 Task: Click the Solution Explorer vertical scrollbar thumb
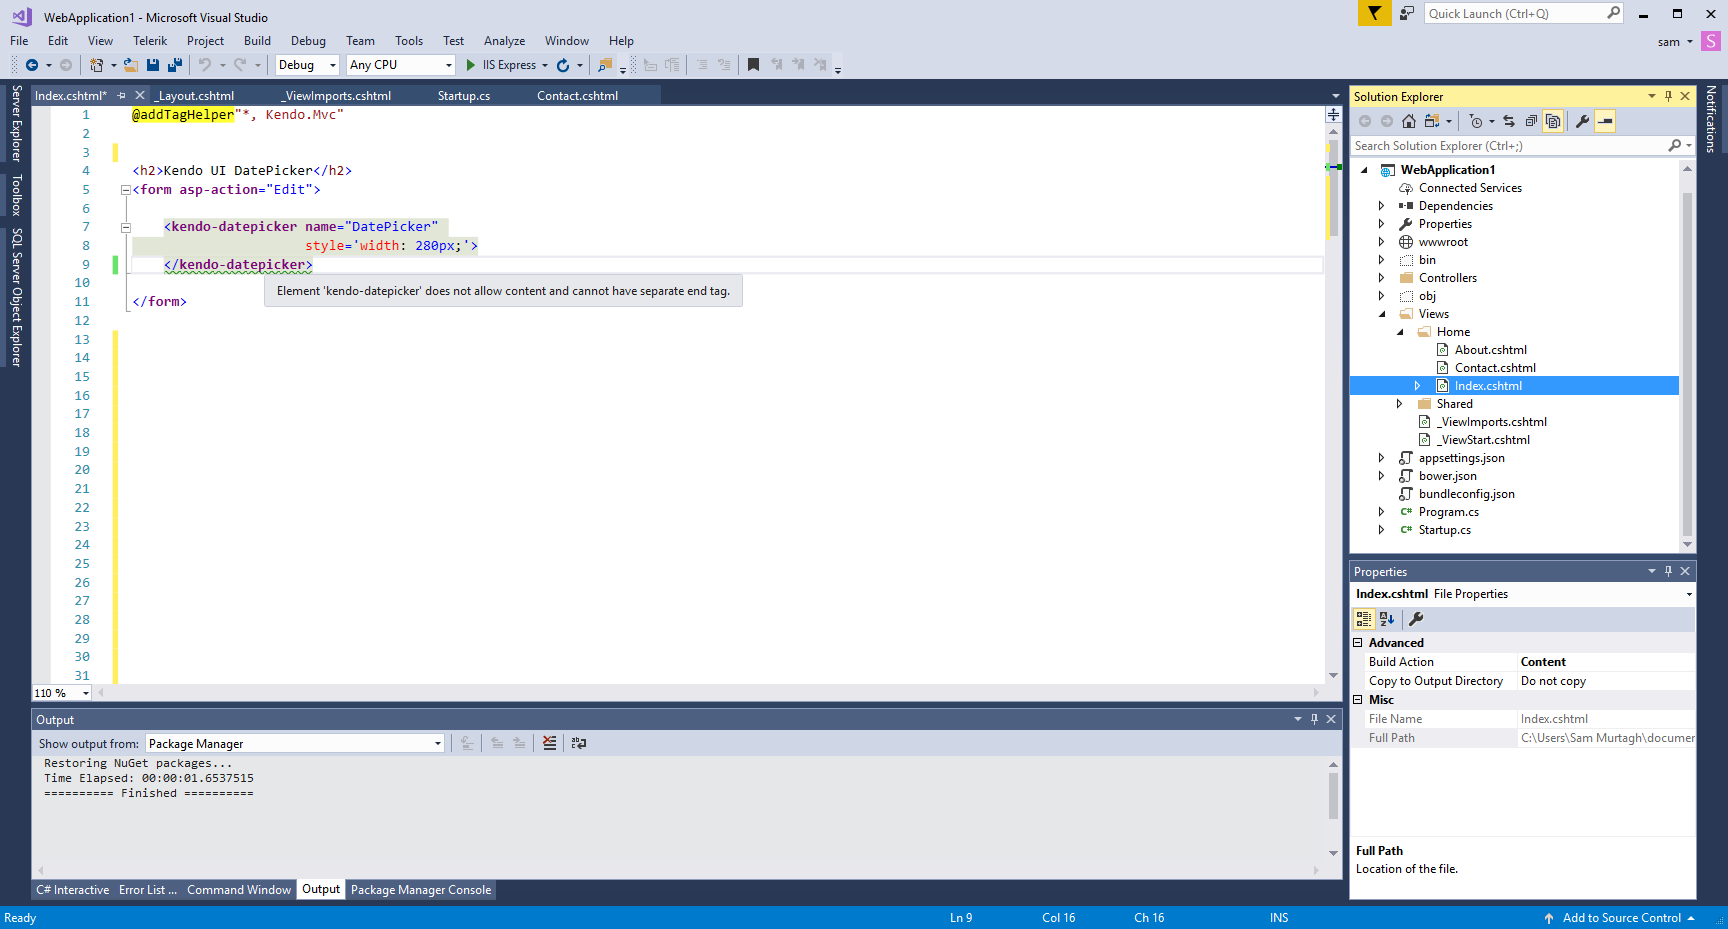tap(1687, 365)
